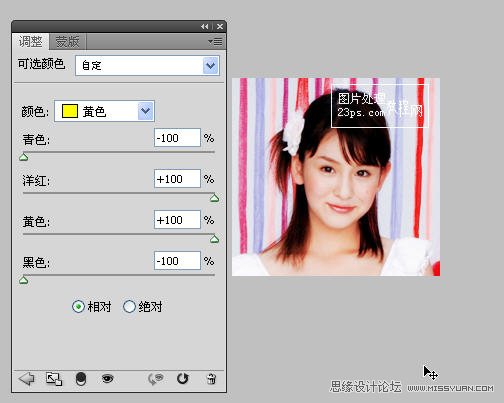Click the 青色 slider handle

pyautogui.click(x=23, y=157)
